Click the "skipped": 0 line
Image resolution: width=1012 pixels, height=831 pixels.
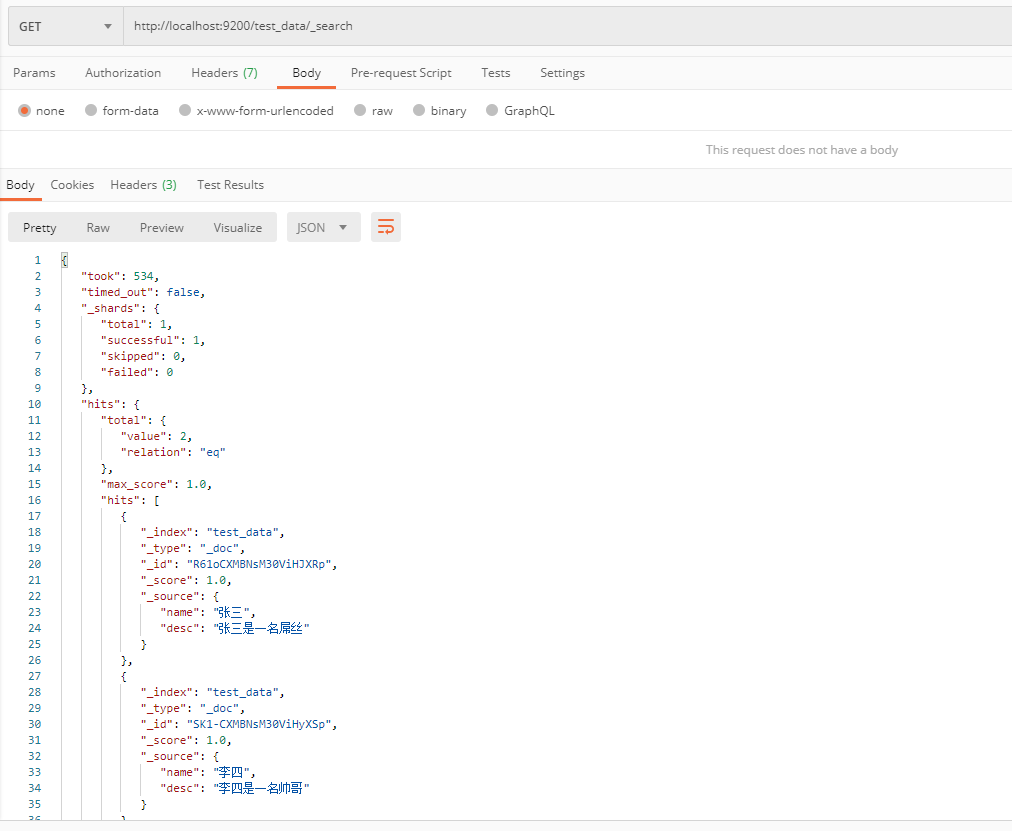[x=143, y=356]
